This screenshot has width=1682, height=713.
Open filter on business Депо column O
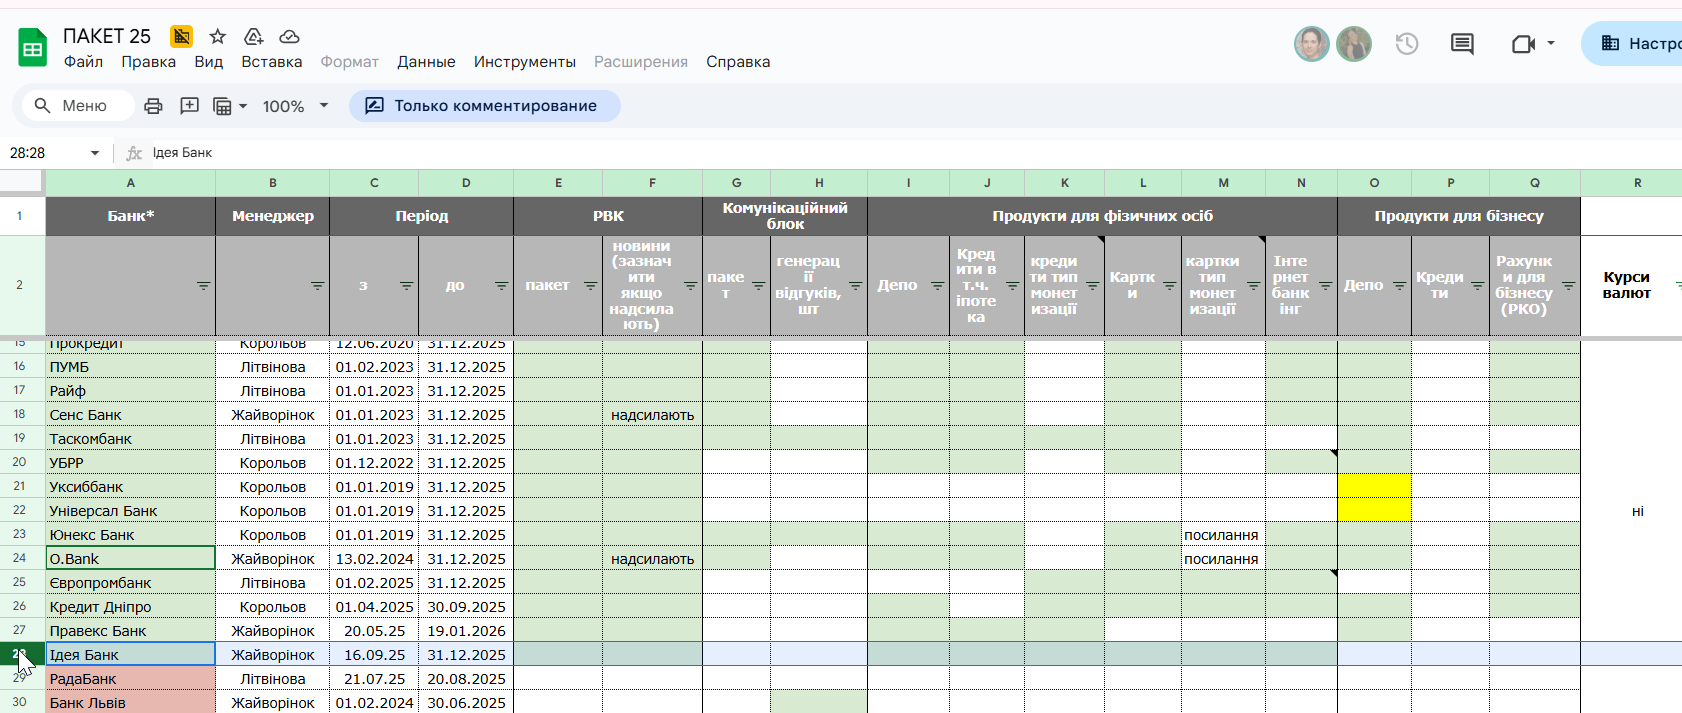click(x=1399, y=286)
